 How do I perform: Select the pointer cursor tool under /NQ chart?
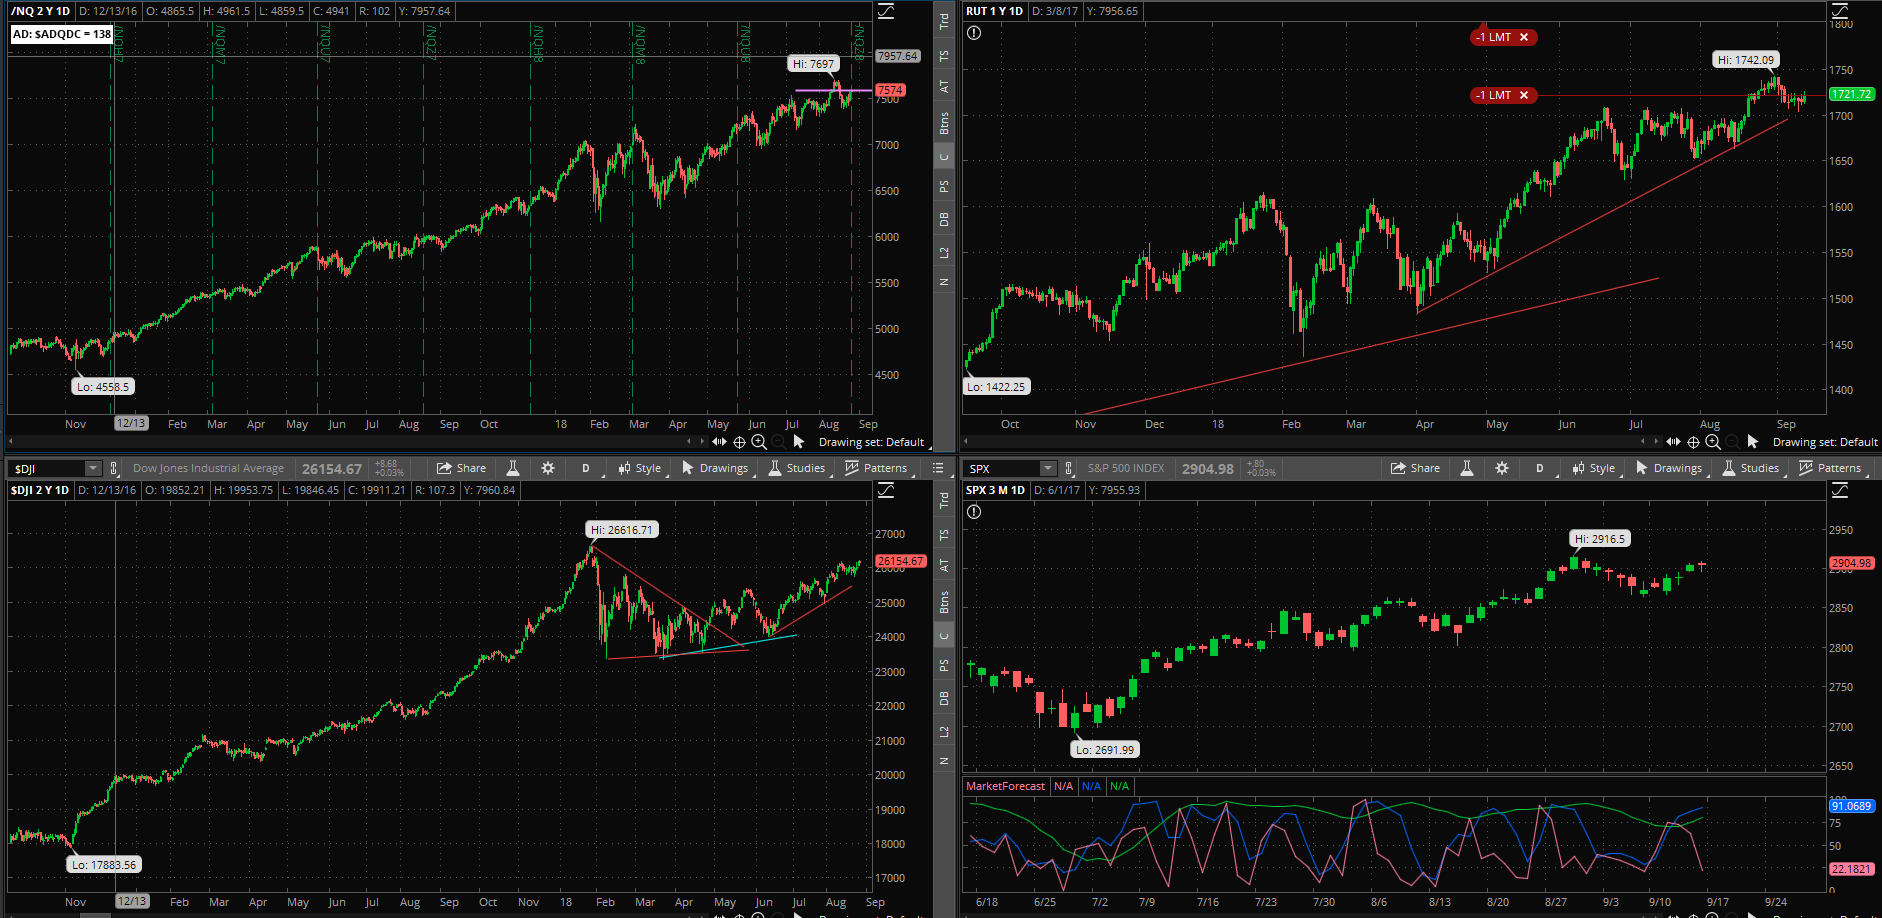tap(798, 442)
